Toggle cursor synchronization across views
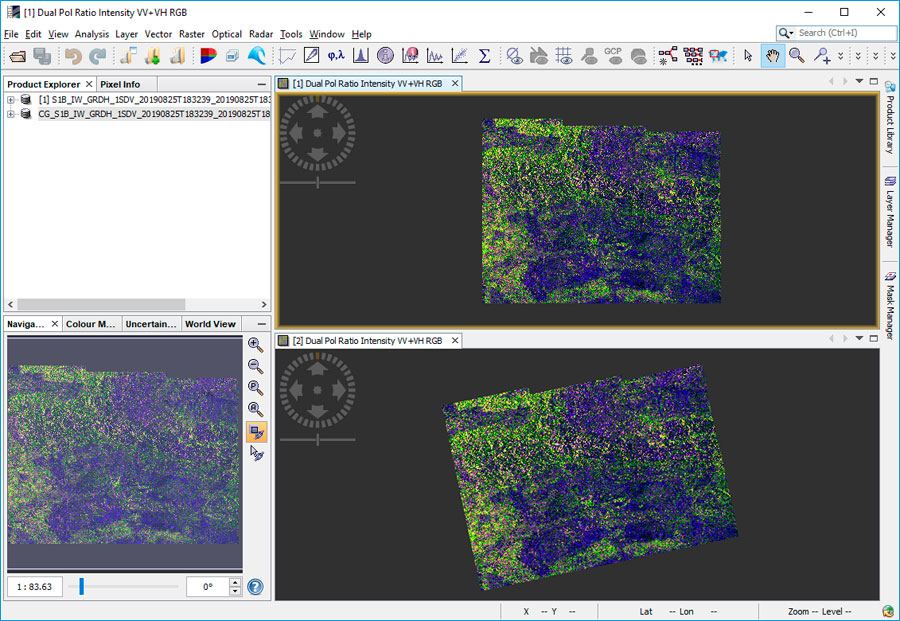Viewport: 900px width, 621px height. pyautogui.click(x=256, y=453)
